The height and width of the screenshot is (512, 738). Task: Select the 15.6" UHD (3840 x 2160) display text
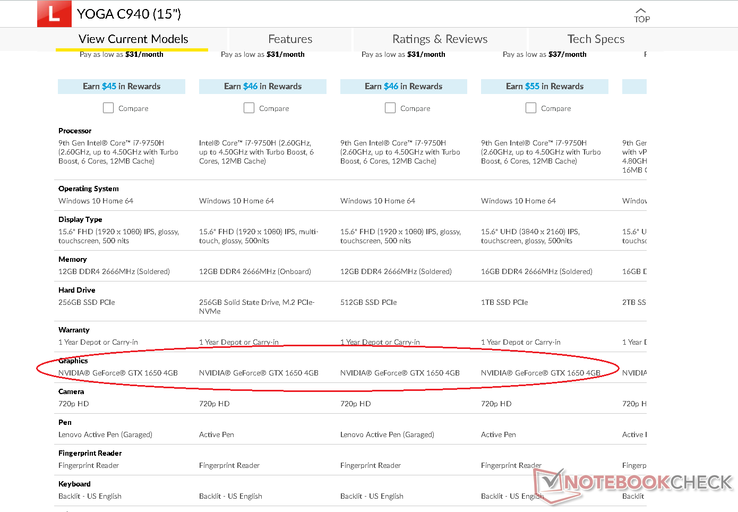click(530, 236)
